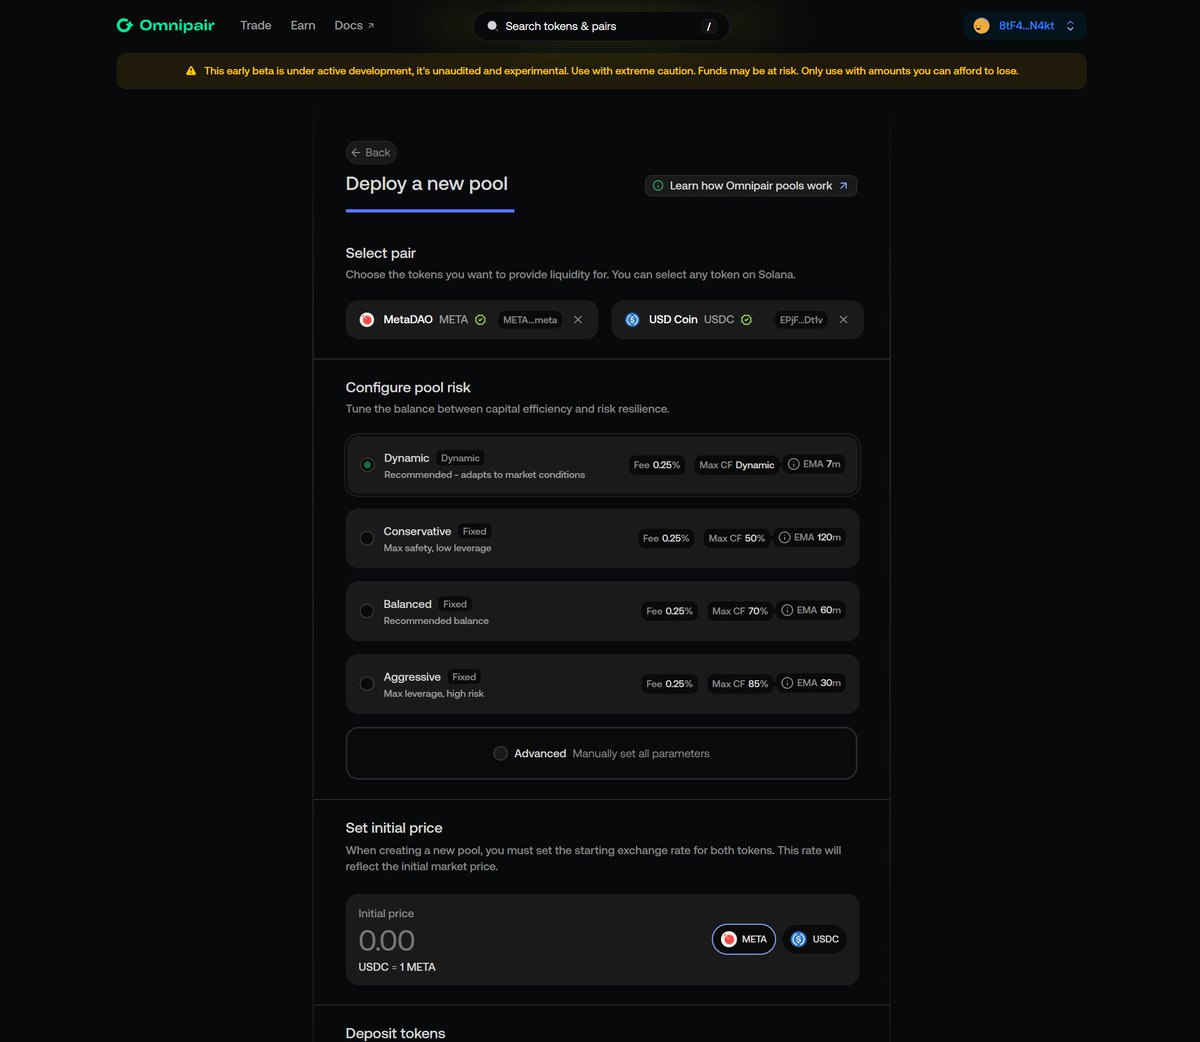Screen dimensions: 1200x1042
Task: Copy META...meta address chip
Action: coord(530,320)
